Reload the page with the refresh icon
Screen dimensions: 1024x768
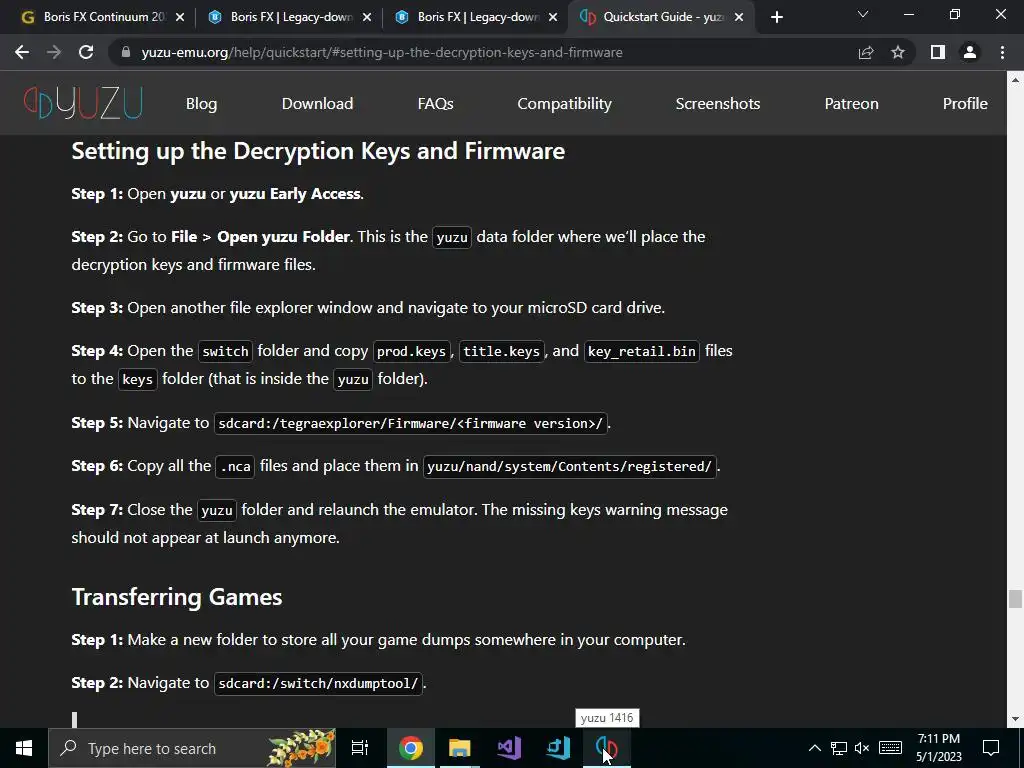pos(86,52)
